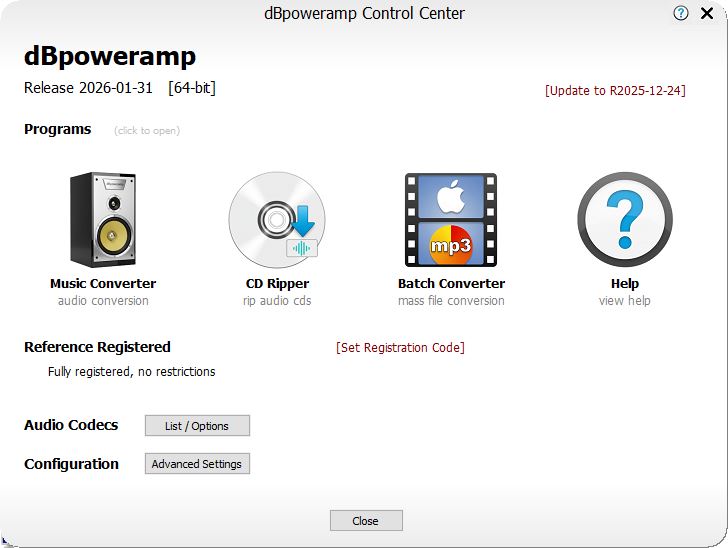
Task: Click the title bar help icon
Action: point(681,13)
